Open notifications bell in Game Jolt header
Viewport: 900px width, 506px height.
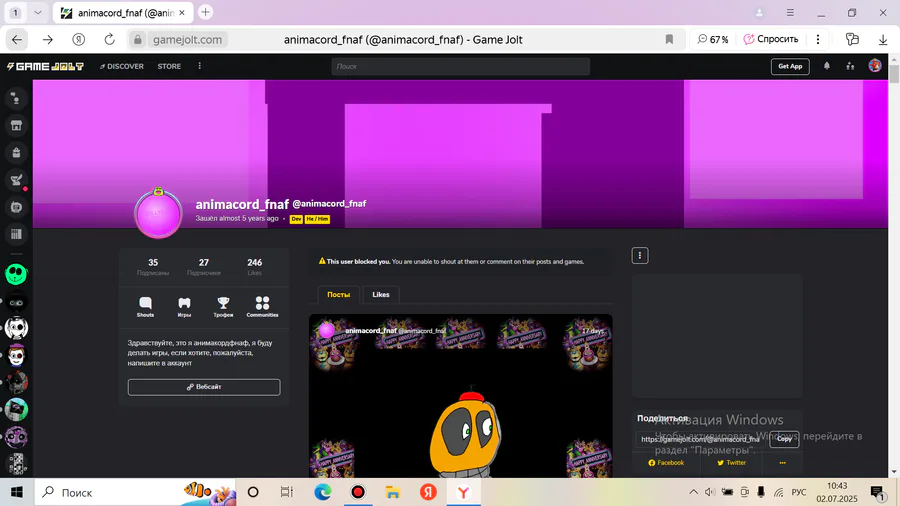coord(827,67)
